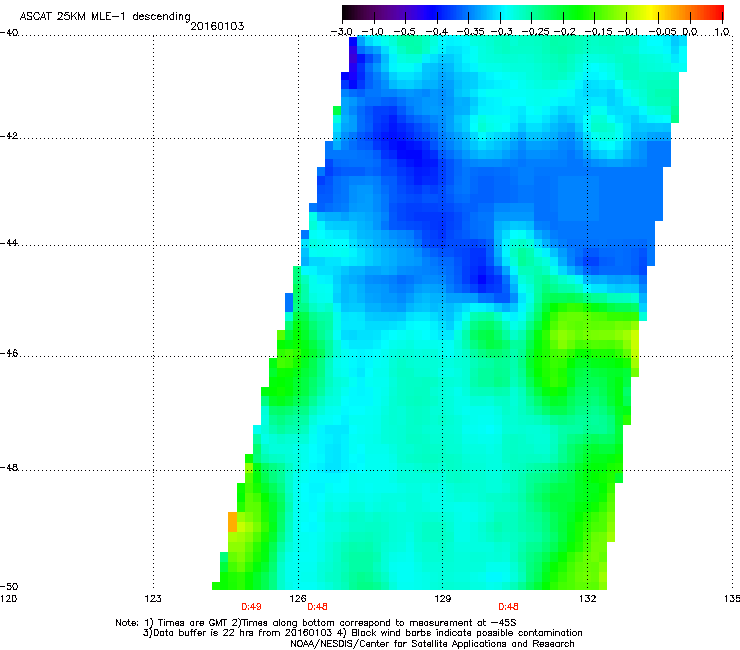Click the -40 latitude axis label

[8, 33]
